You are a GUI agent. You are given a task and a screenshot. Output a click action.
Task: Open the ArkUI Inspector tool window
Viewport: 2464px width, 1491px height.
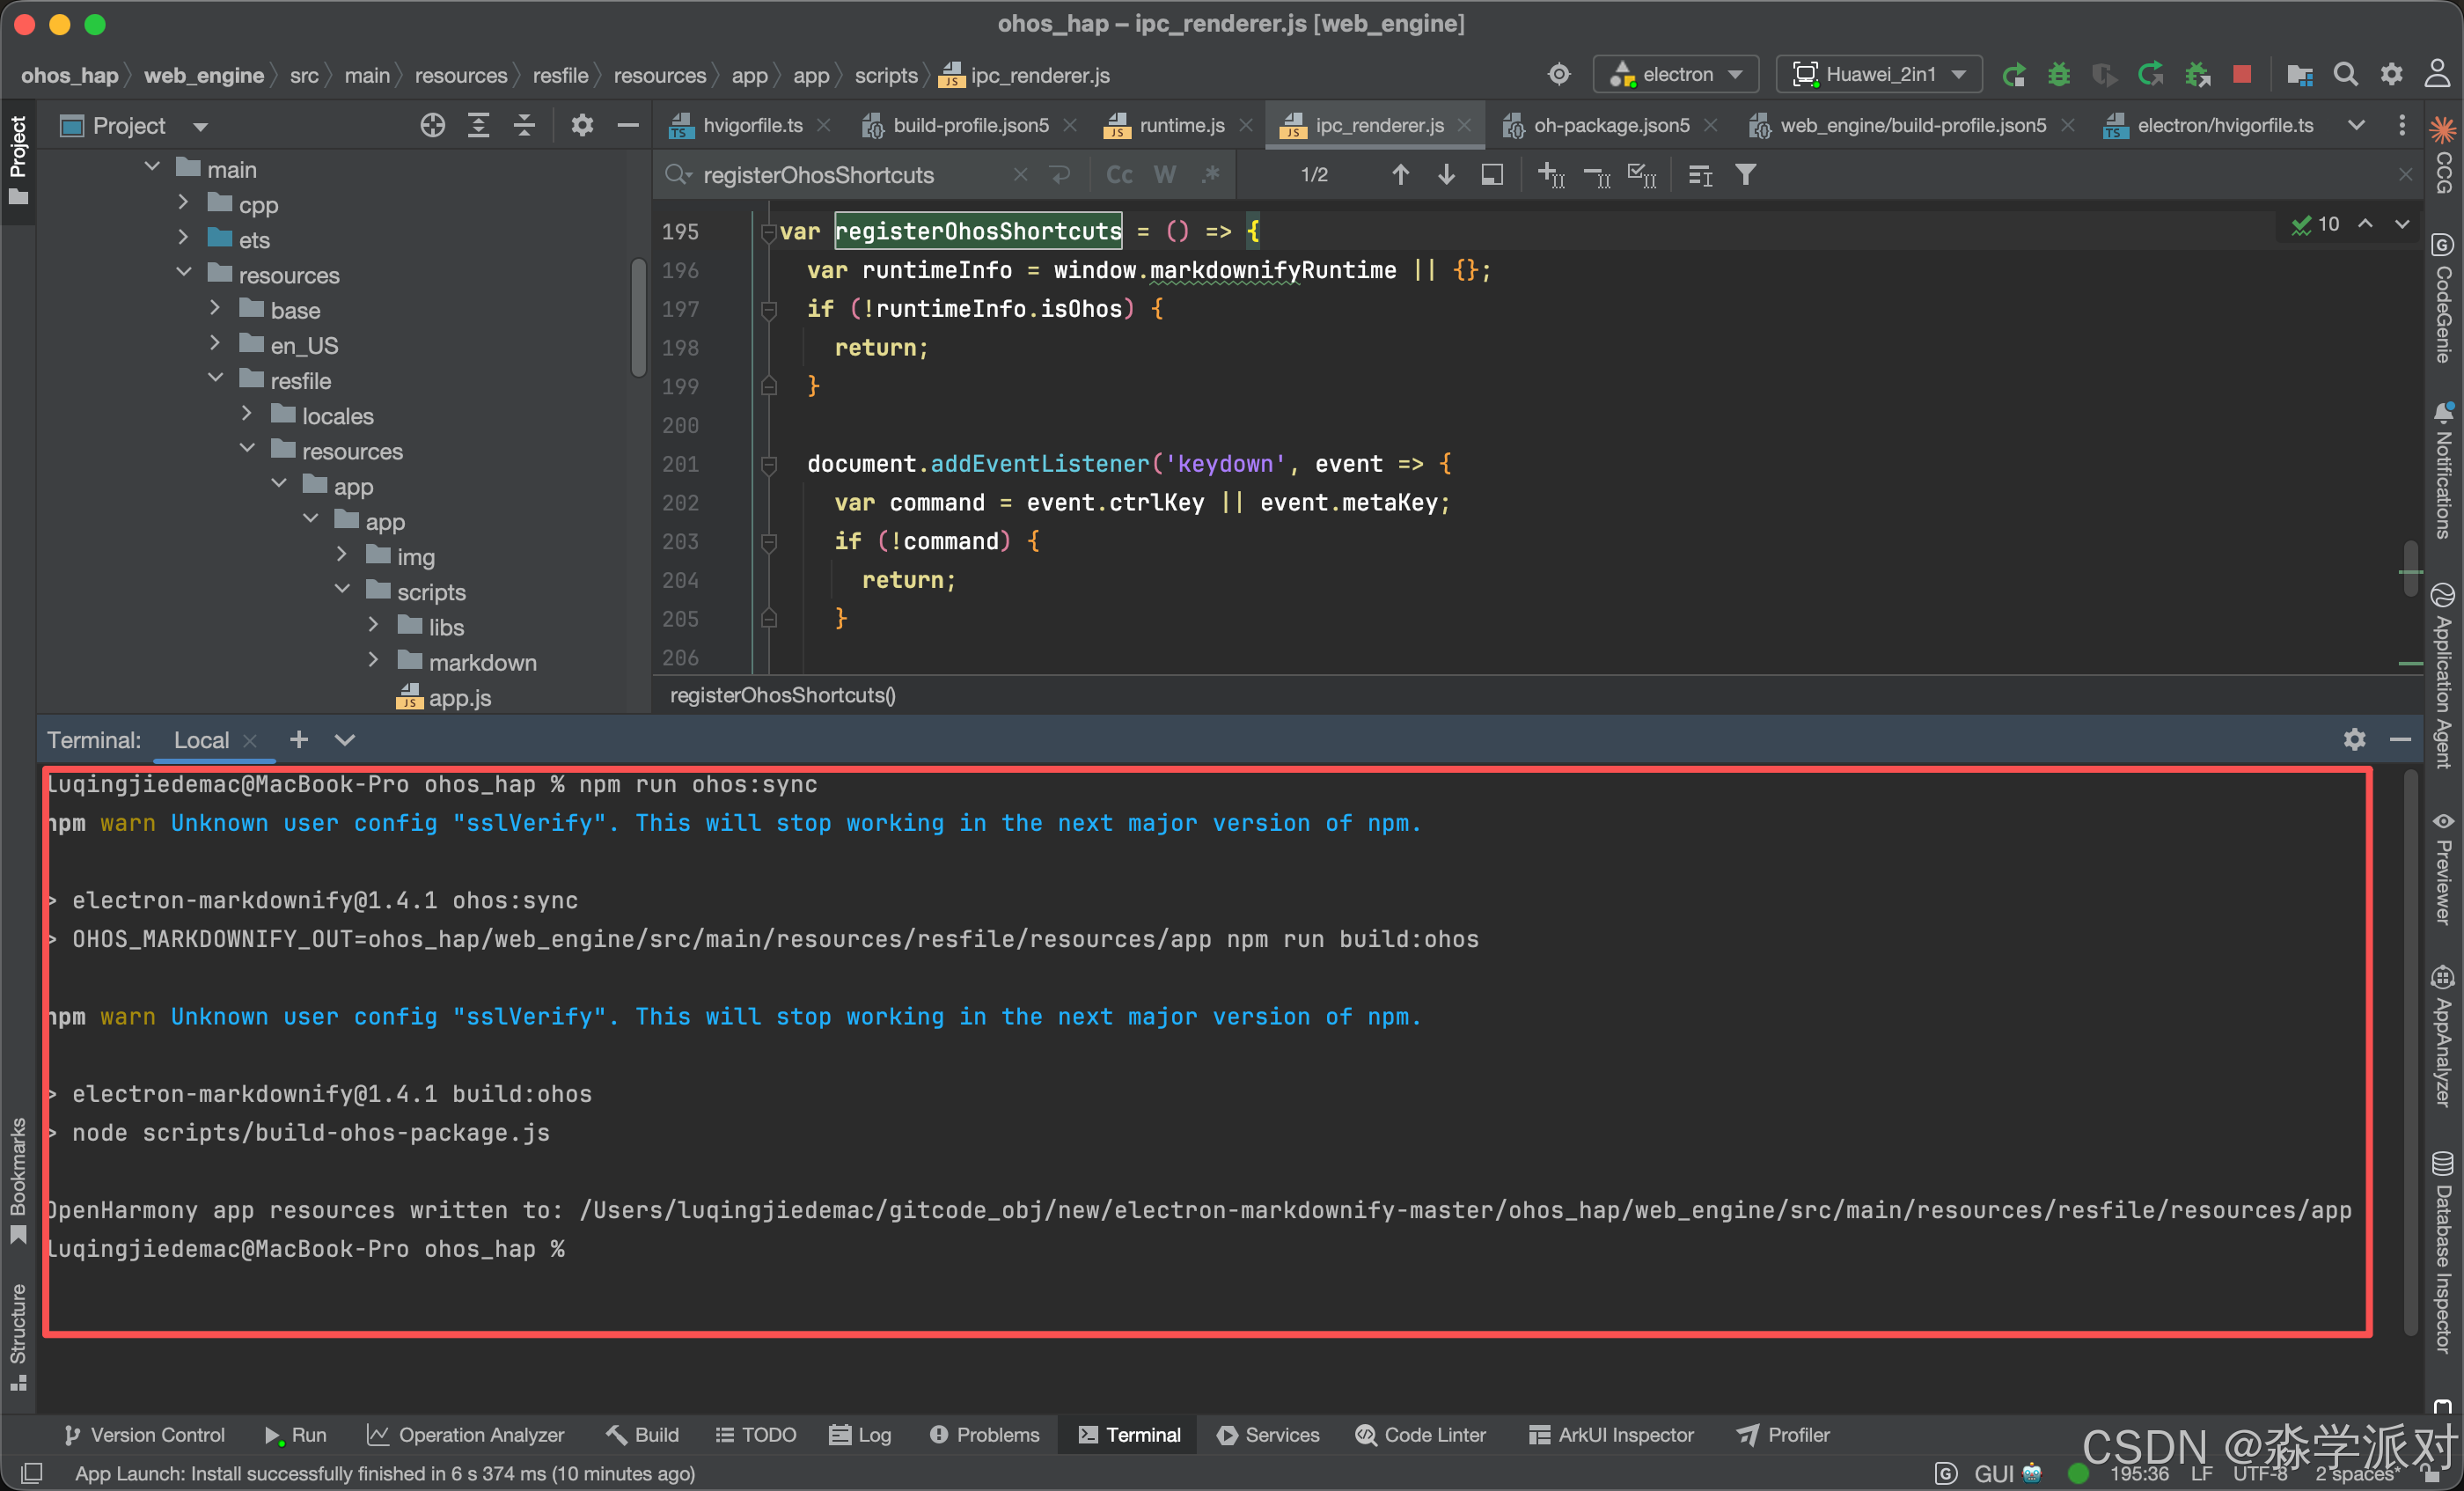click(1611, 1435)
